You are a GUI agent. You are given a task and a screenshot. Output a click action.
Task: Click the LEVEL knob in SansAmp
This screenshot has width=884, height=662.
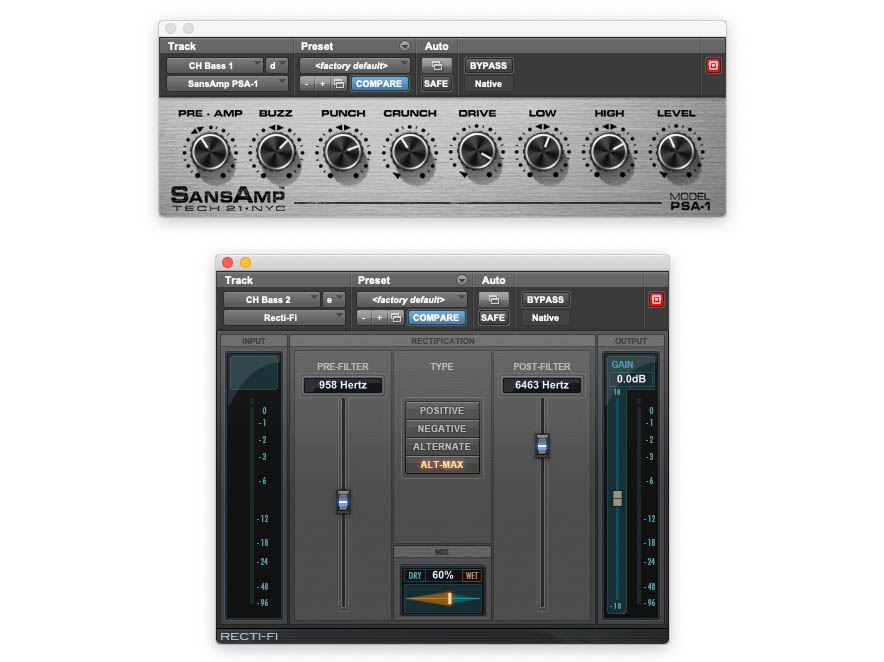(x=676, y=152)
